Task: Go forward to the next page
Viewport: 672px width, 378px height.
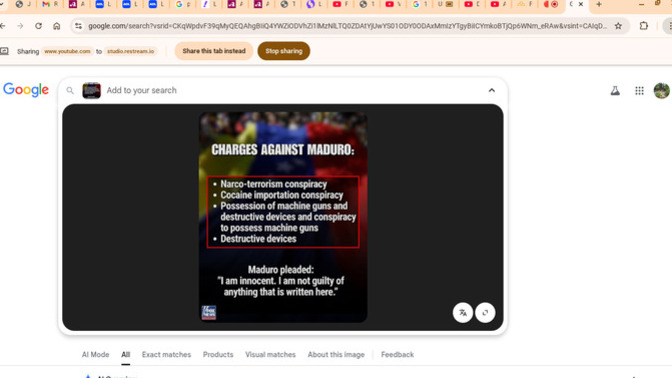Action: [x=20, y=26]
